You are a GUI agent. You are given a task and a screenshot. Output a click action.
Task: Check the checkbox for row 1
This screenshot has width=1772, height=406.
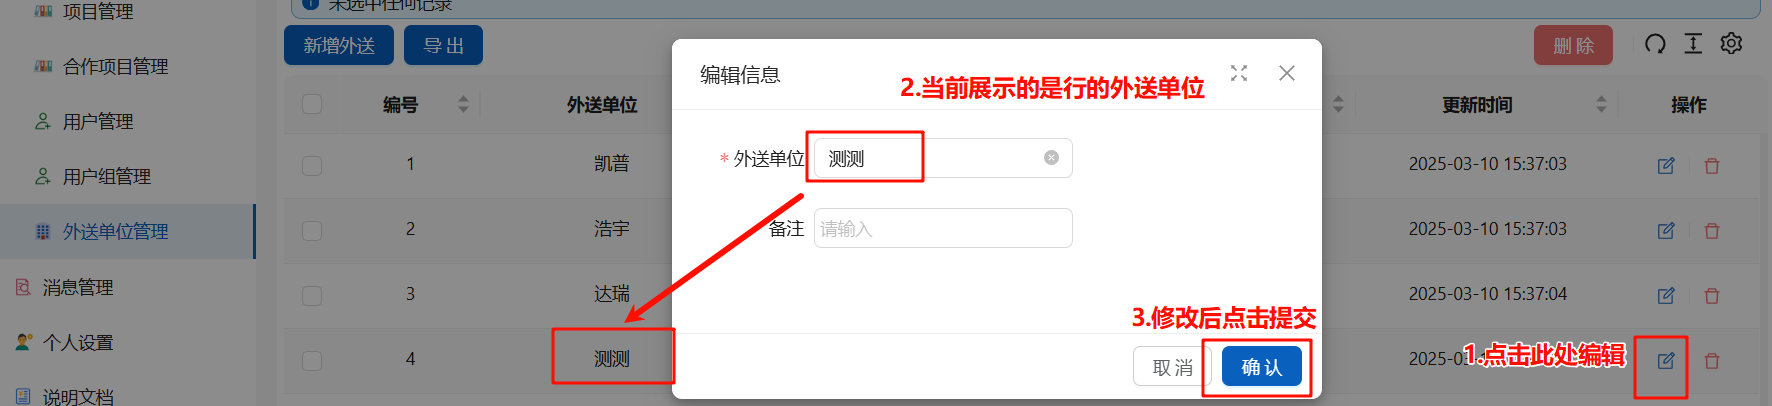click(x=312, y=165)
